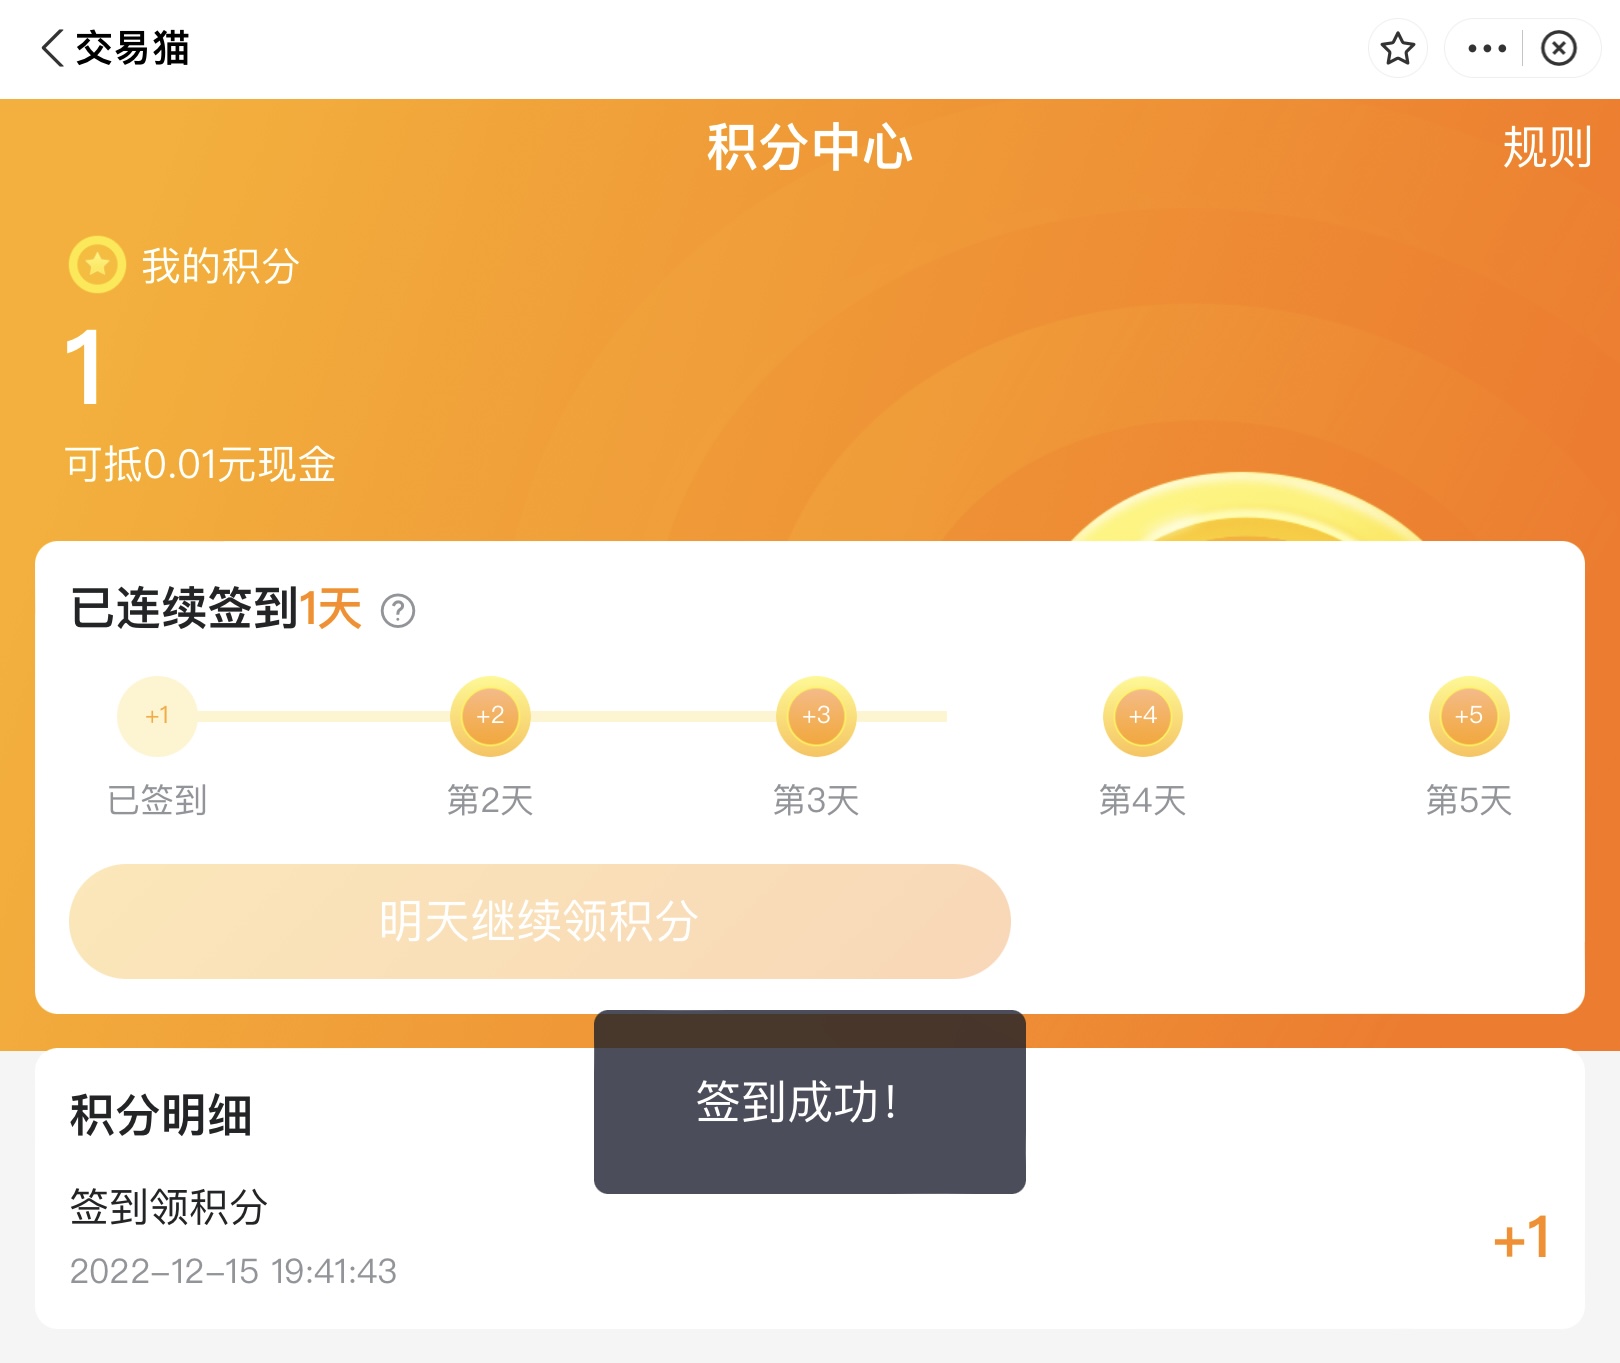Tap the +2 coin for day 2
This screenshot has height=1363, width=1620.
490,716
